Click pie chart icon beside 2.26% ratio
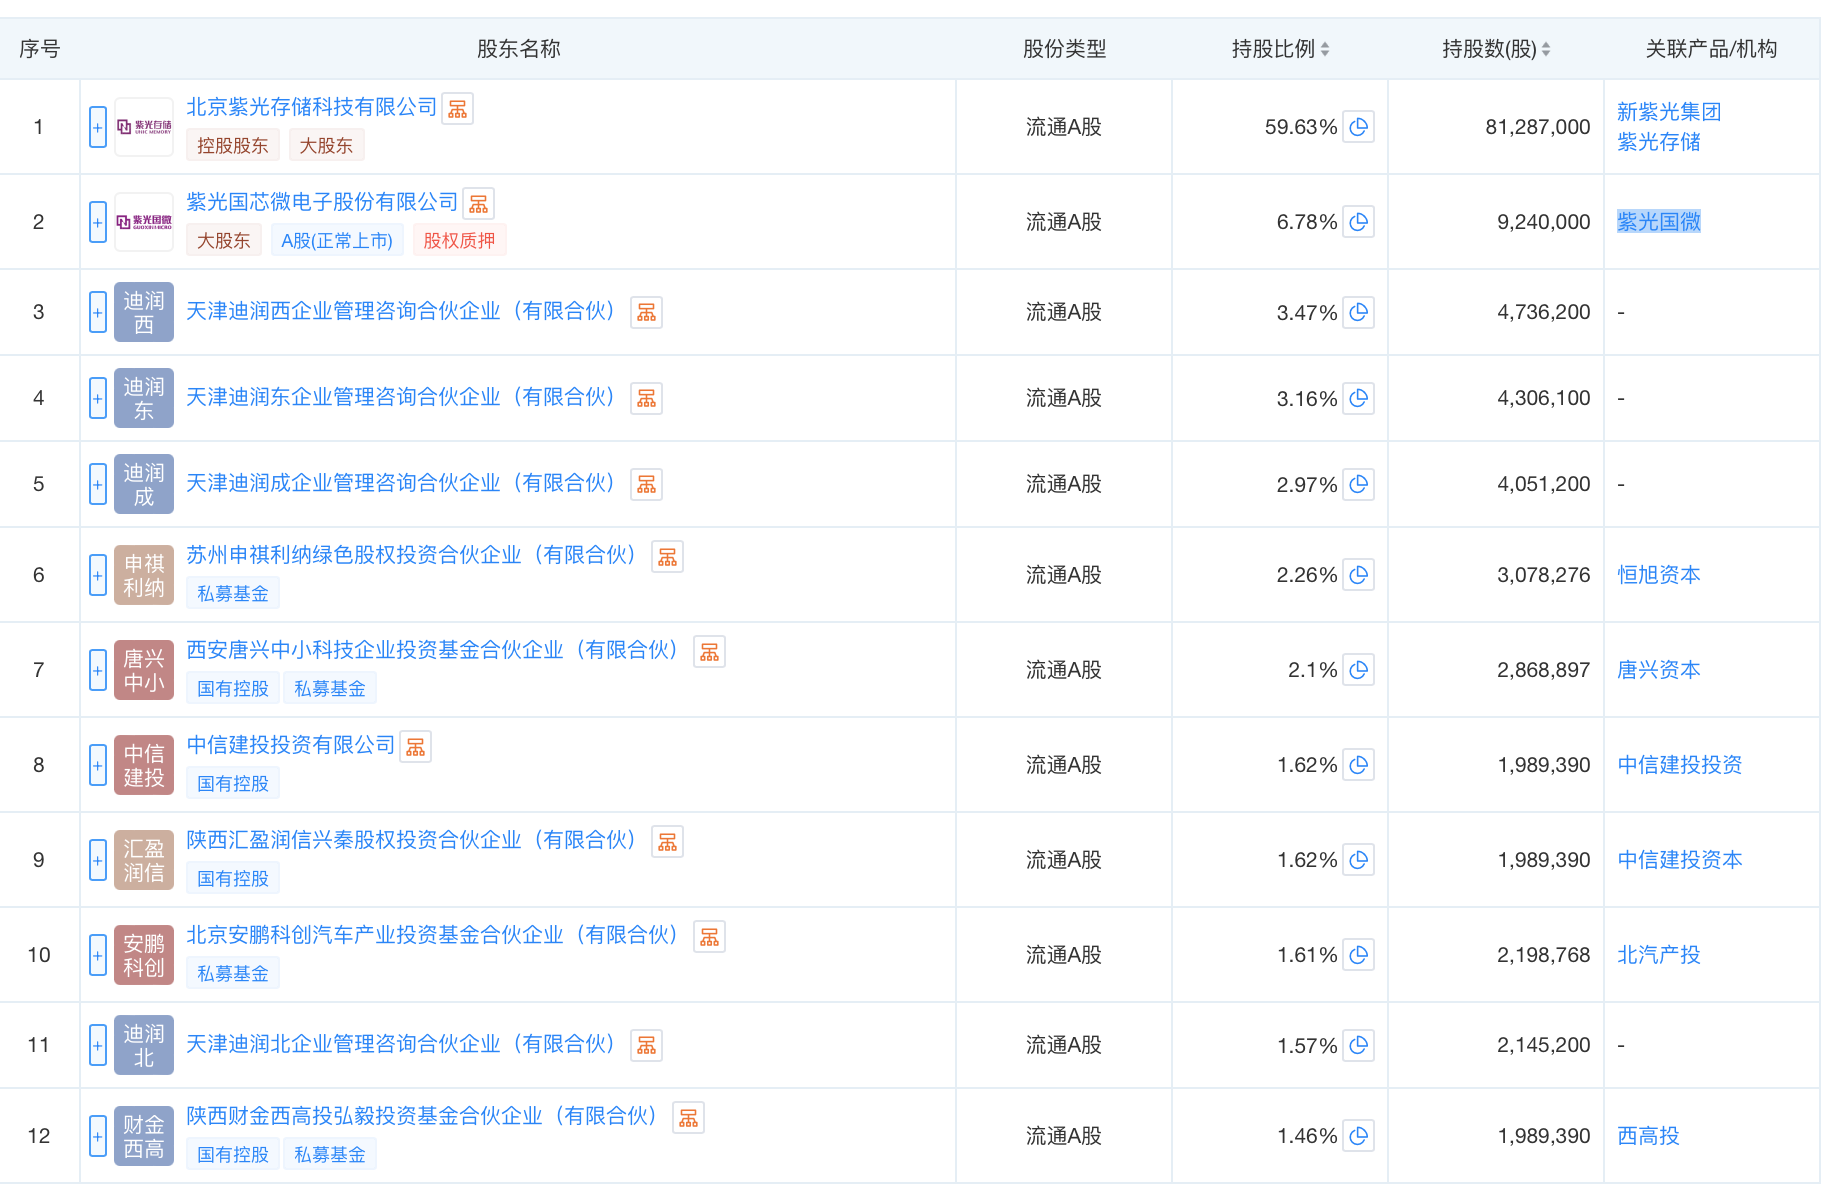 click(x=1358, y=575)
